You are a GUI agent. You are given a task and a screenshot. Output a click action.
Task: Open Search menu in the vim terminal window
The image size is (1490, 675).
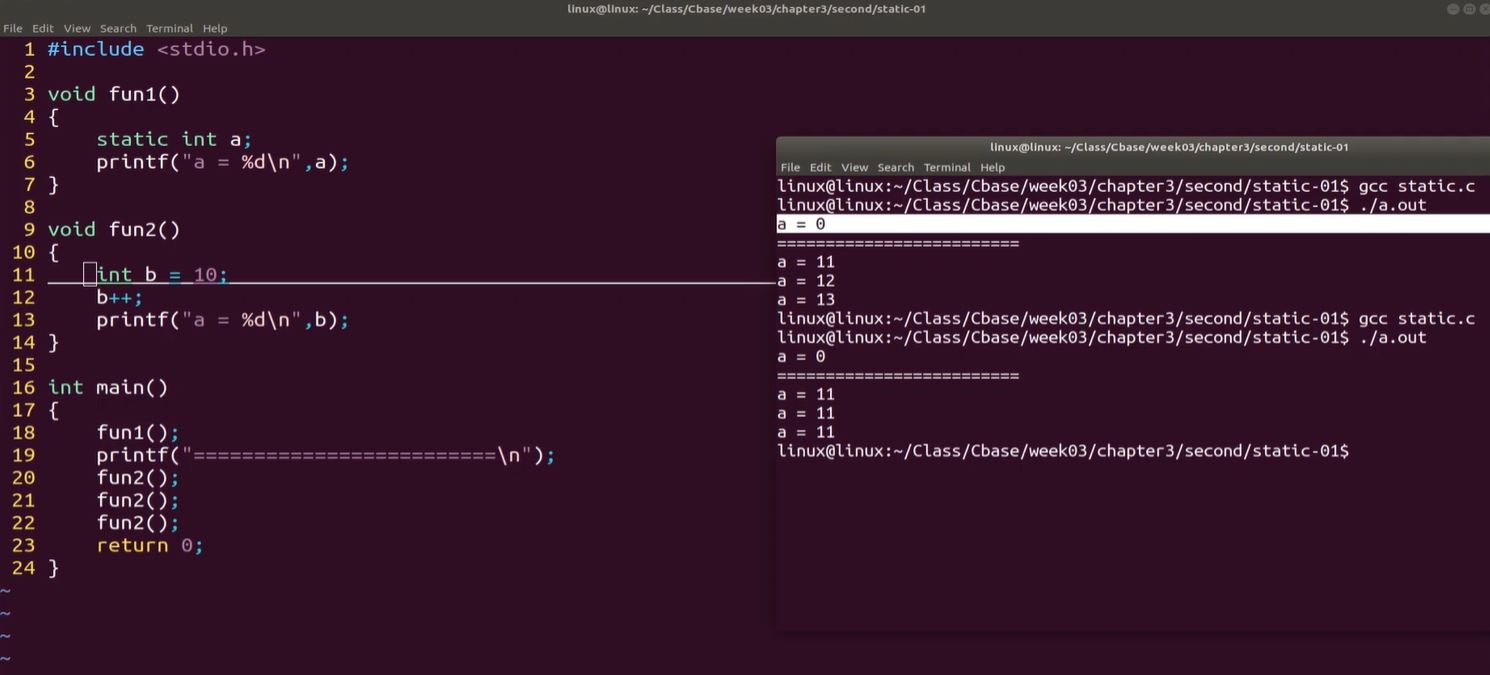(118, 28)
